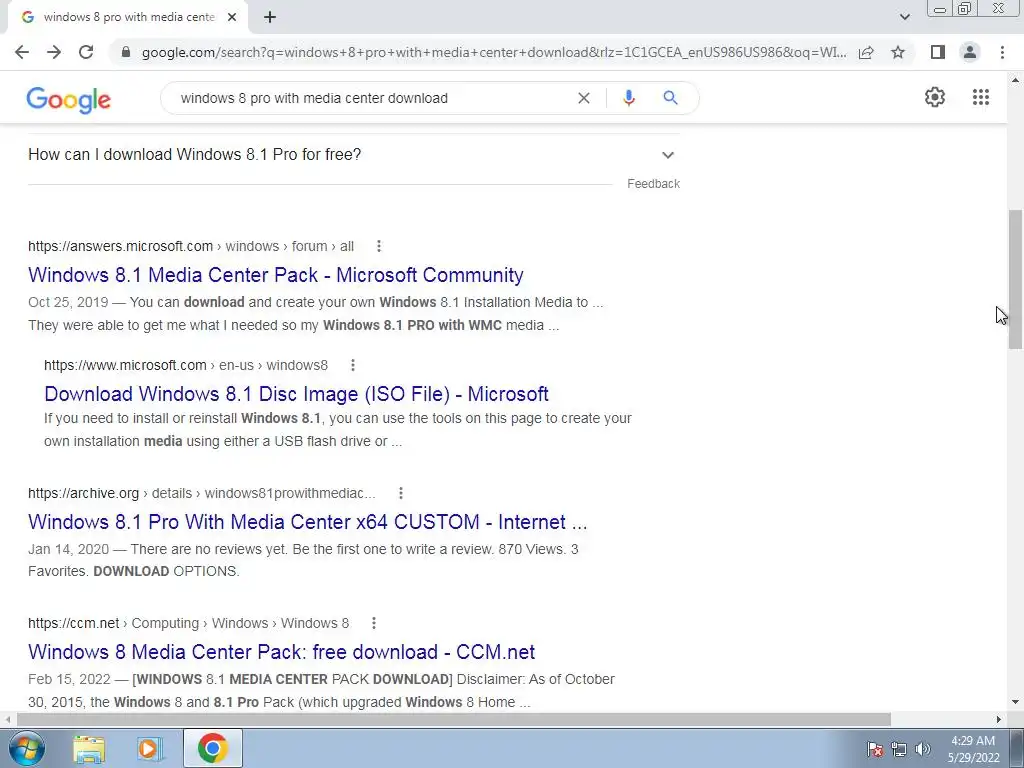Viewport: 1024px width, 768px height.
Task: Share this page from the address bar
Action: 866,52
